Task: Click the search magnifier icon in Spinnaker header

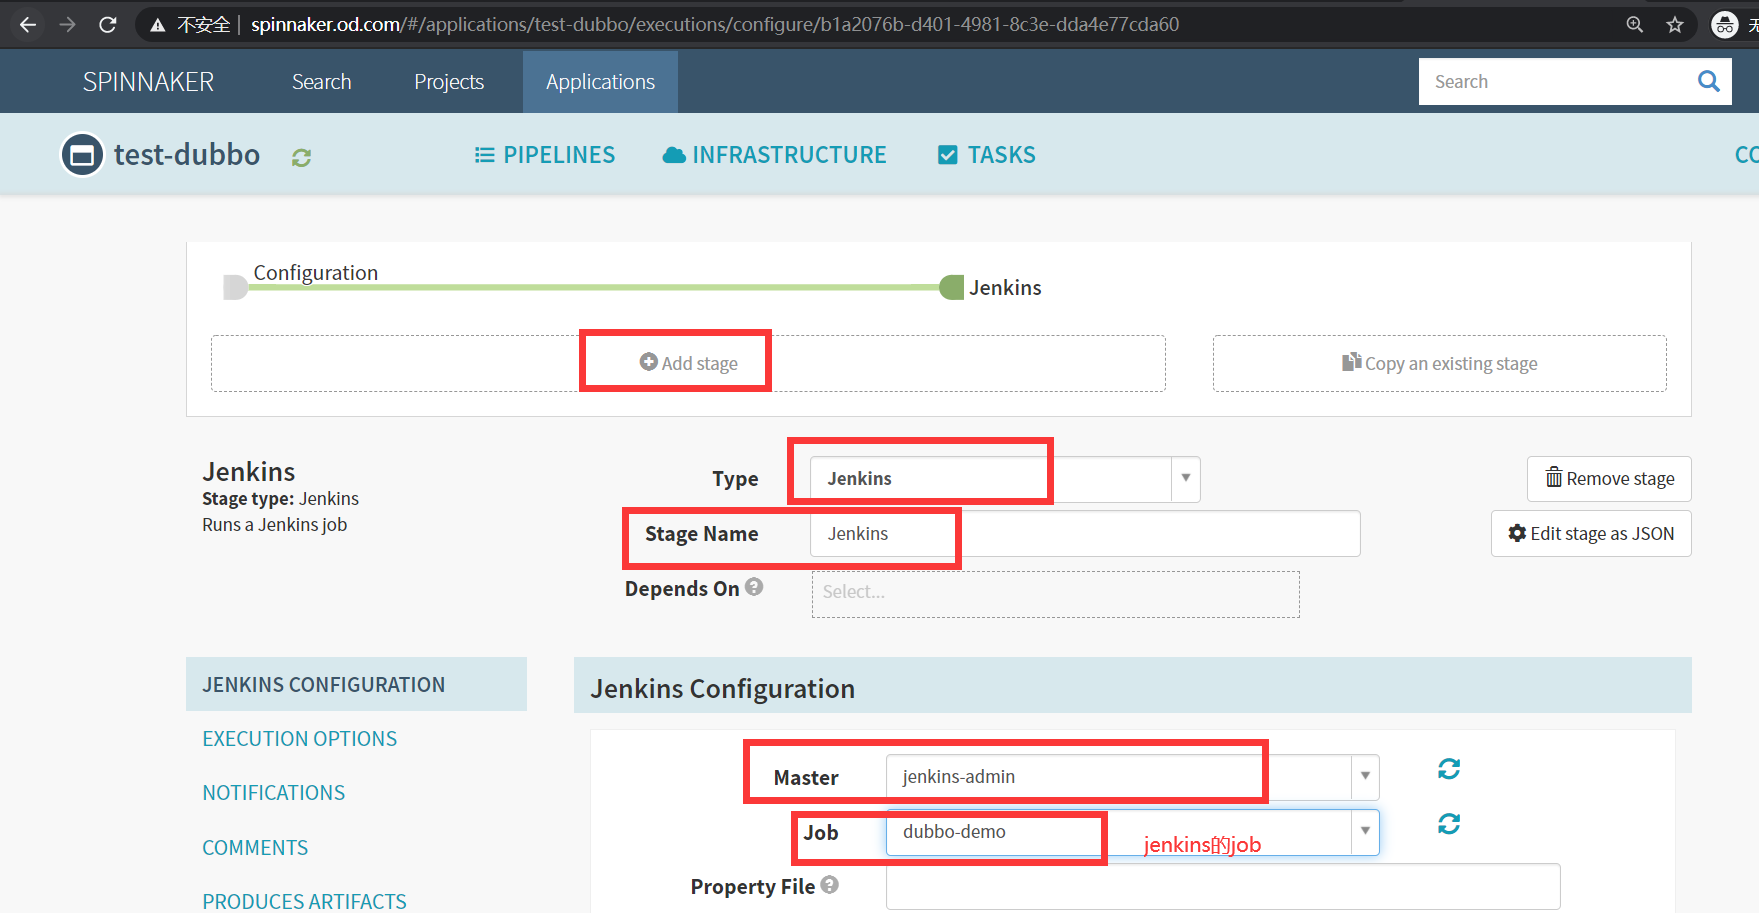Action: coord(1709,81)
